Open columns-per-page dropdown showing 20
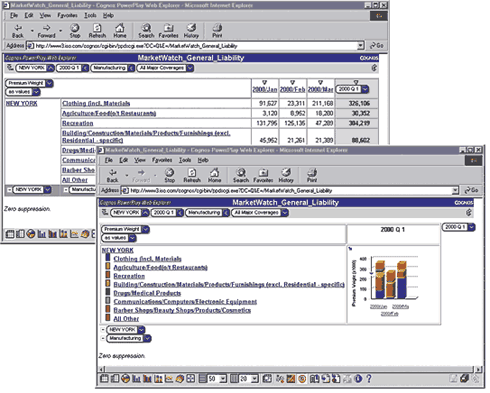Viewport: 490px width, 393px height. [x=255, y=379]
